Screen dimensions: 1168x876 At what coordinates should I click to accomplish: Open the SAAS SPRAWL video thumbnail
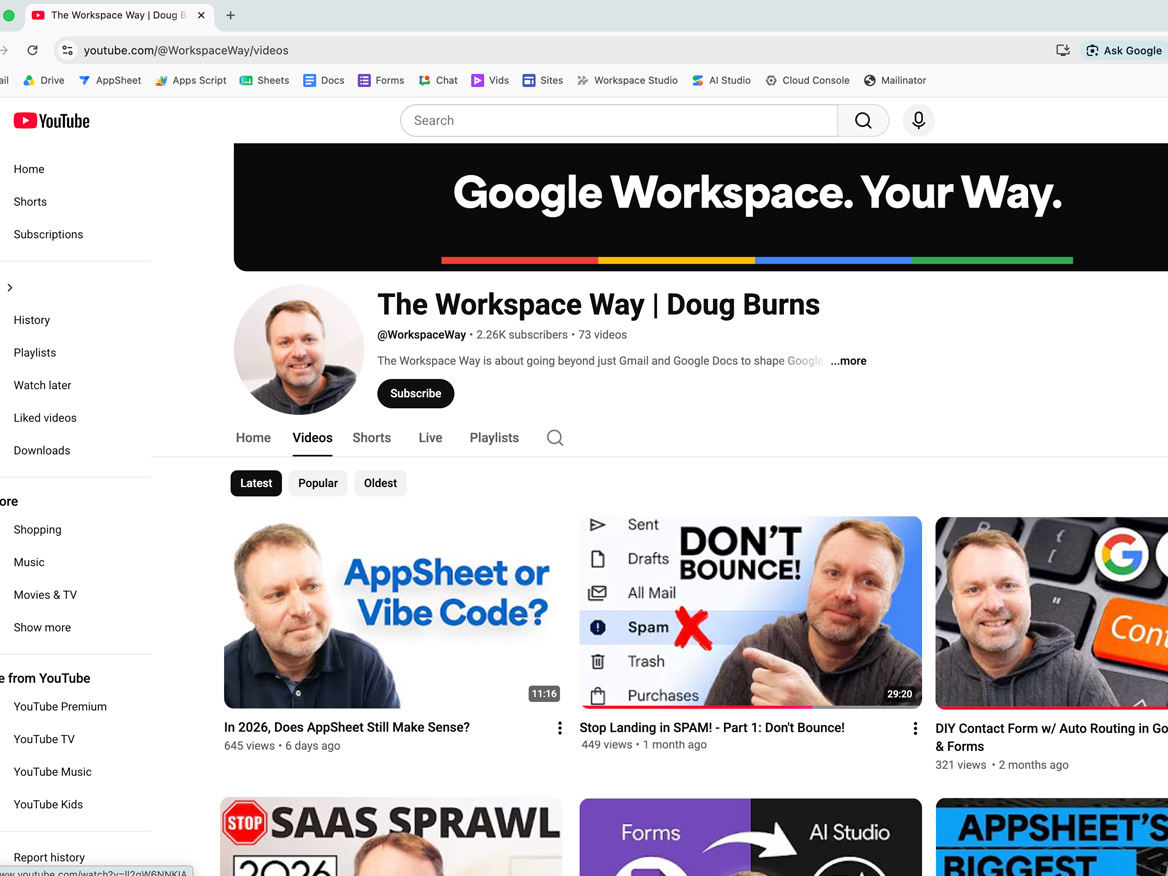[392, 837]
